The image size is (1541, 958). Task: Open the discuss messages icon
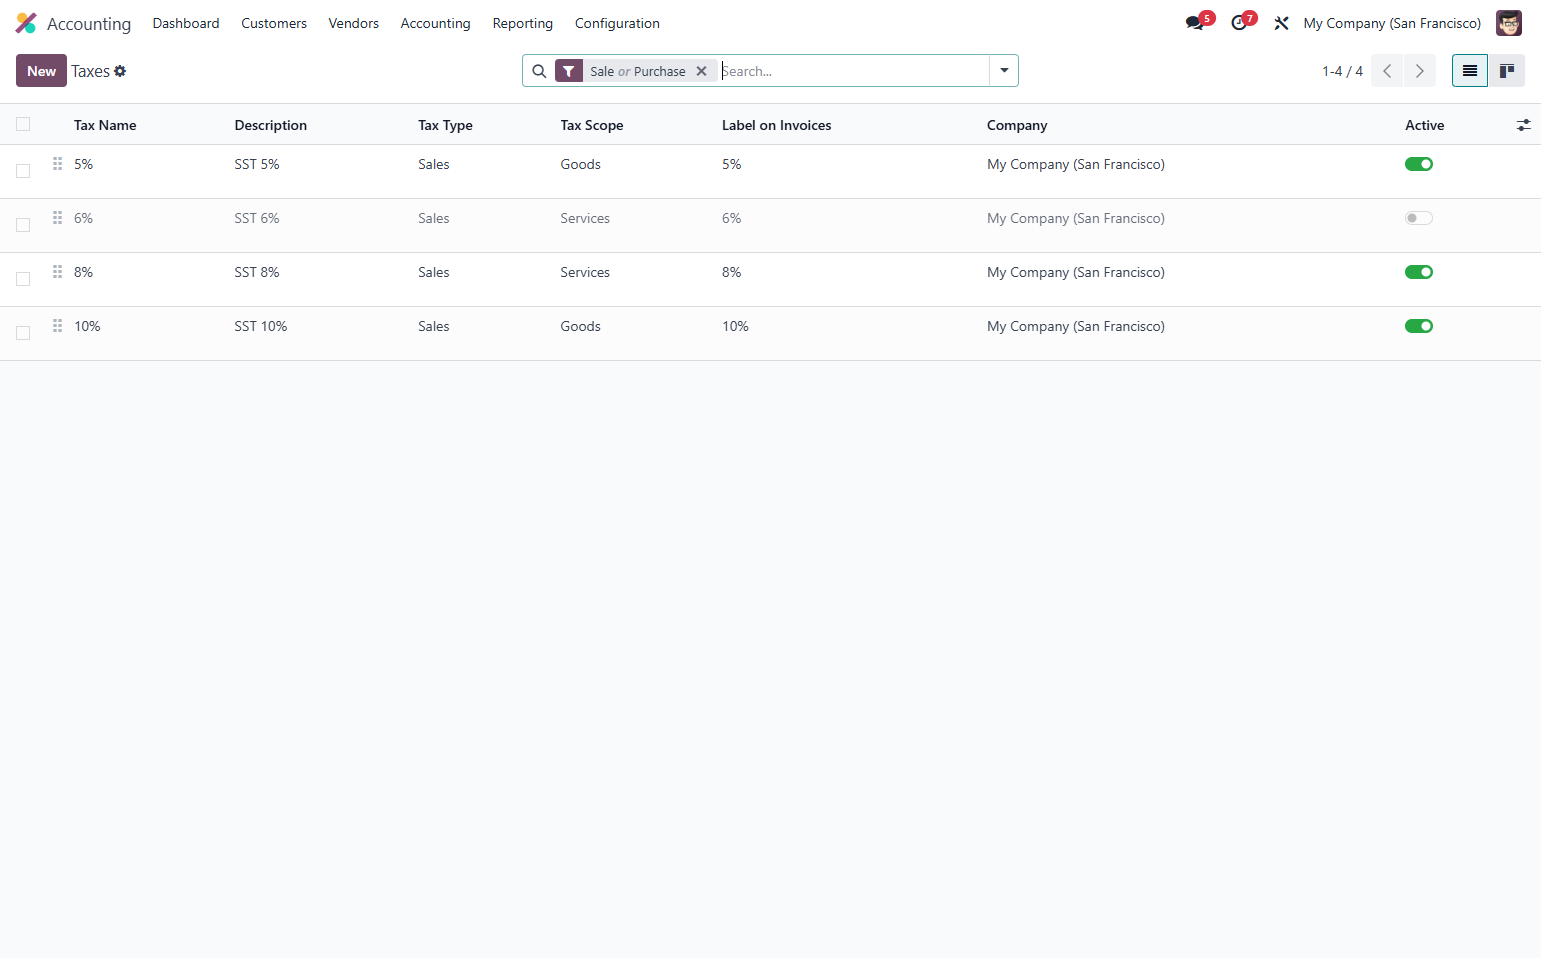click(x=1195, y=23)
